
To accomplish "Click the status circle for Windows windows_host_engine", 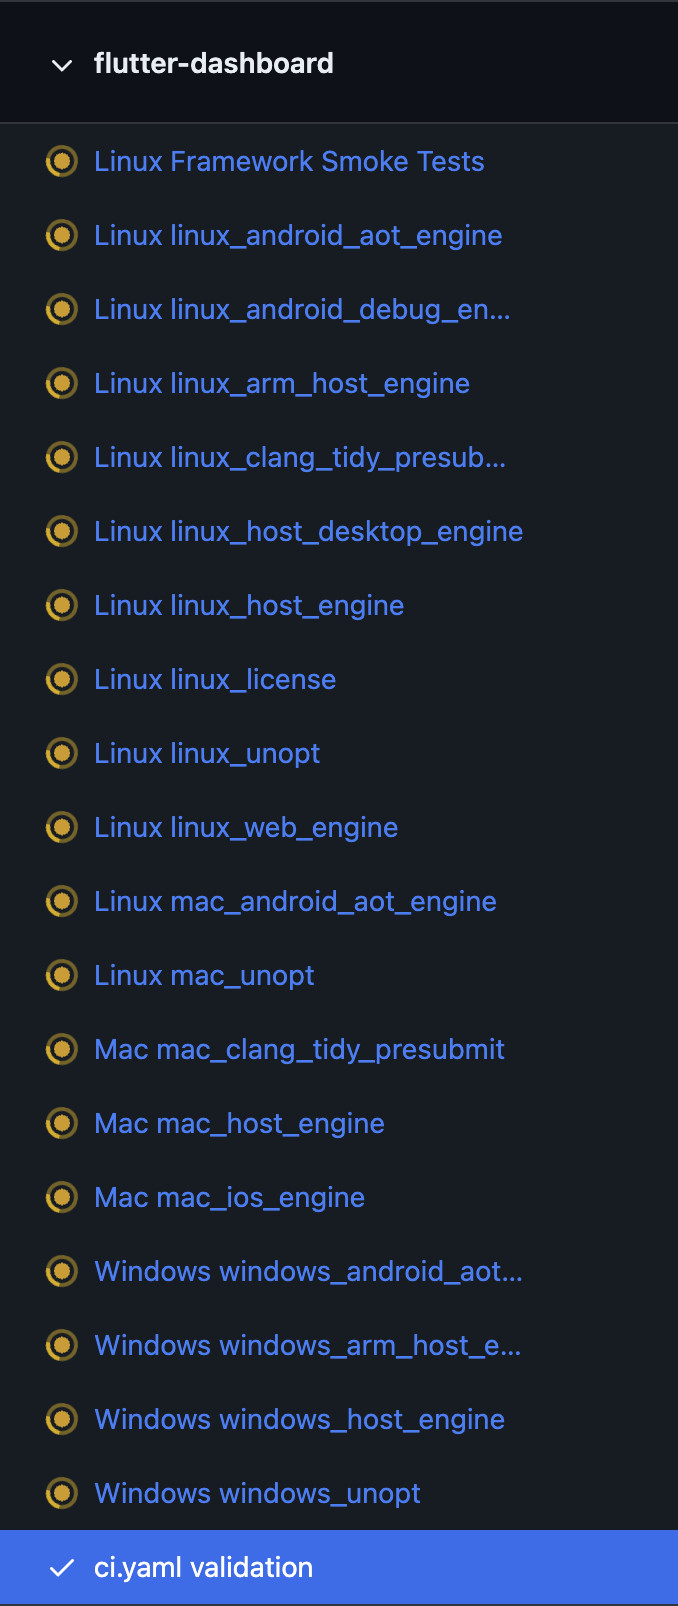I will [61, 1419].
